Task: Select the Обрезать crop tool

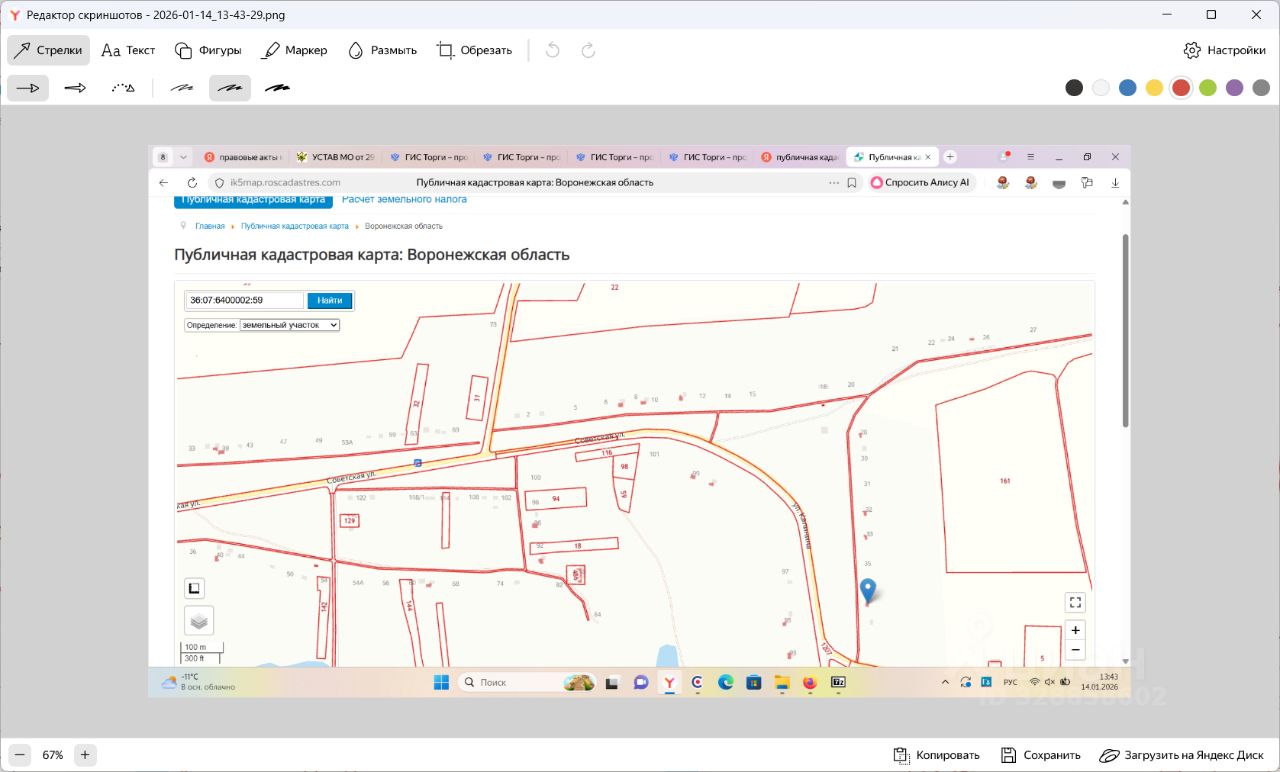Action: tap(474, 50)
